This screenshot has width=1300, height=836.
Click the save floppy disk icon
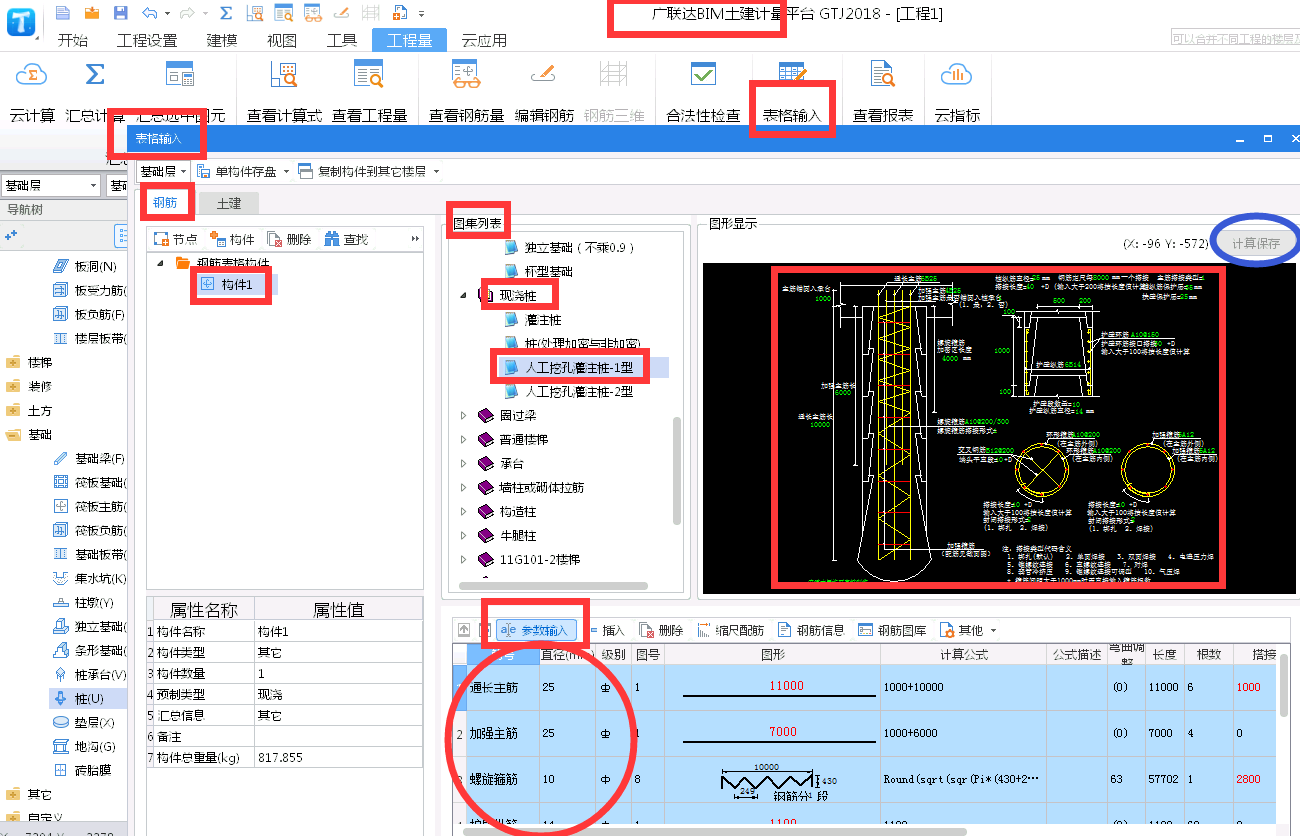pyautogui.click(x=121, y=13)
